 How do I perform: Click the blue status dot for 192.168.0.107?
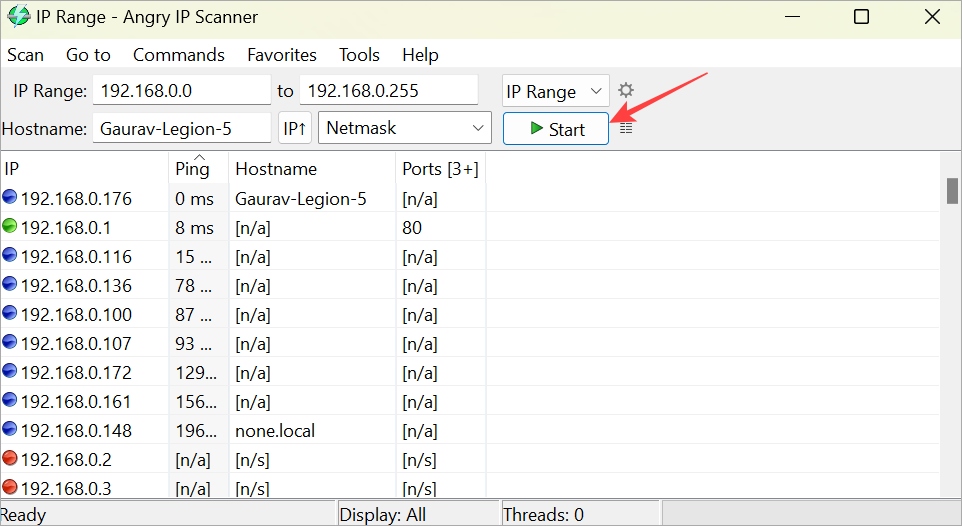click(x=10, y=341)
